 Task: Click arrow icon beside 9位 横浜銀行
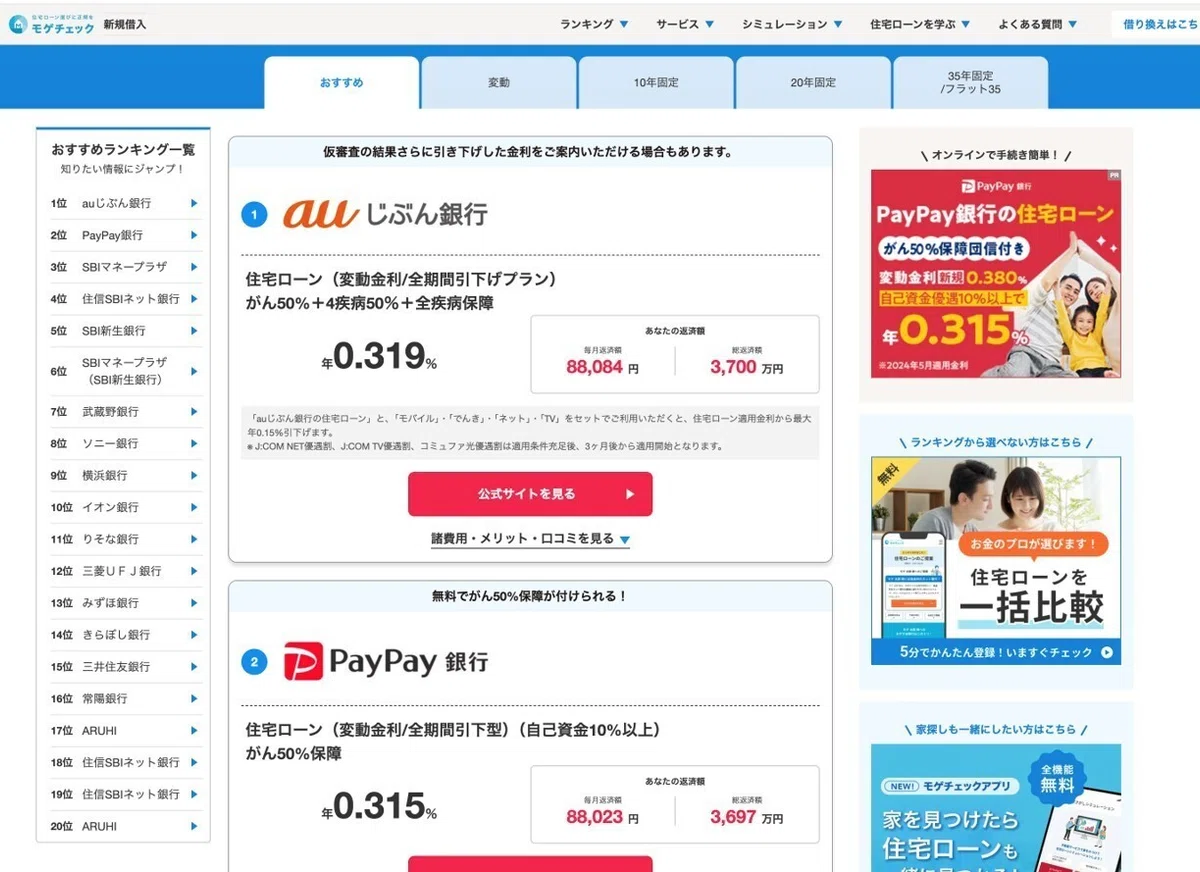pyautogui.click(x=194, y=475)
